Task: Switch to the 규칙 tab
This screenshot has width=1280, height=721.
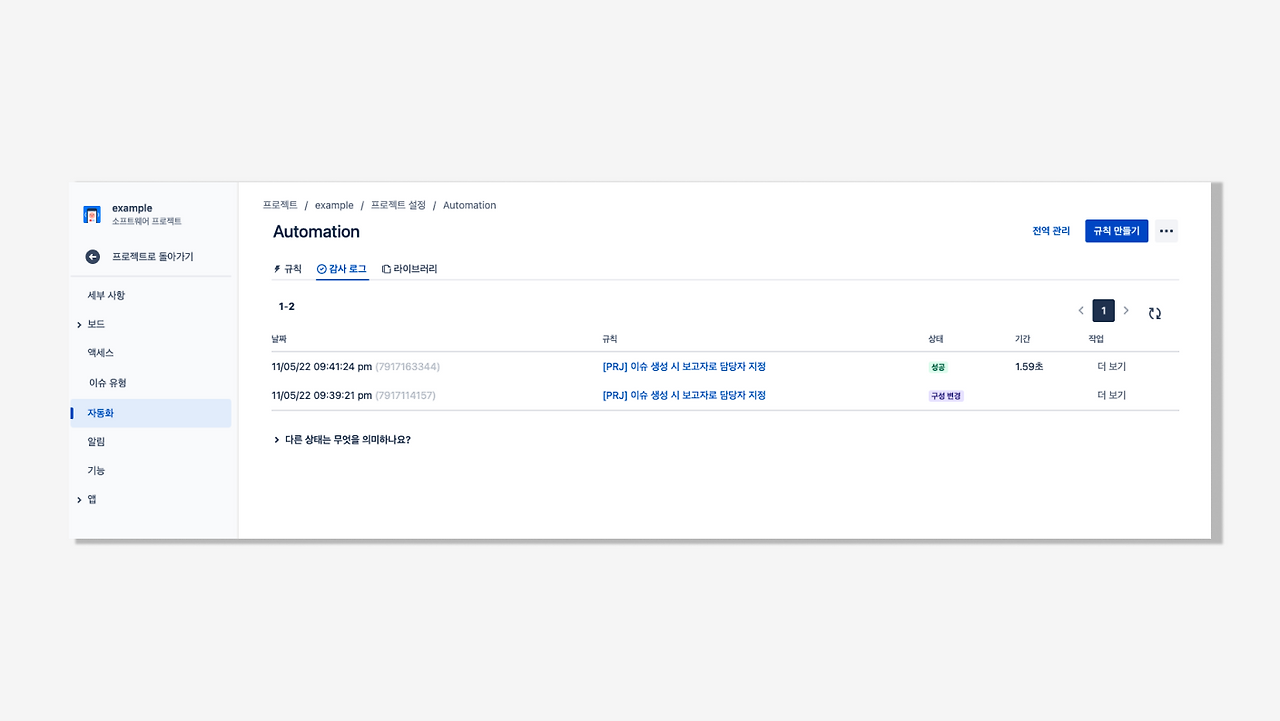Action: point(287,269)
